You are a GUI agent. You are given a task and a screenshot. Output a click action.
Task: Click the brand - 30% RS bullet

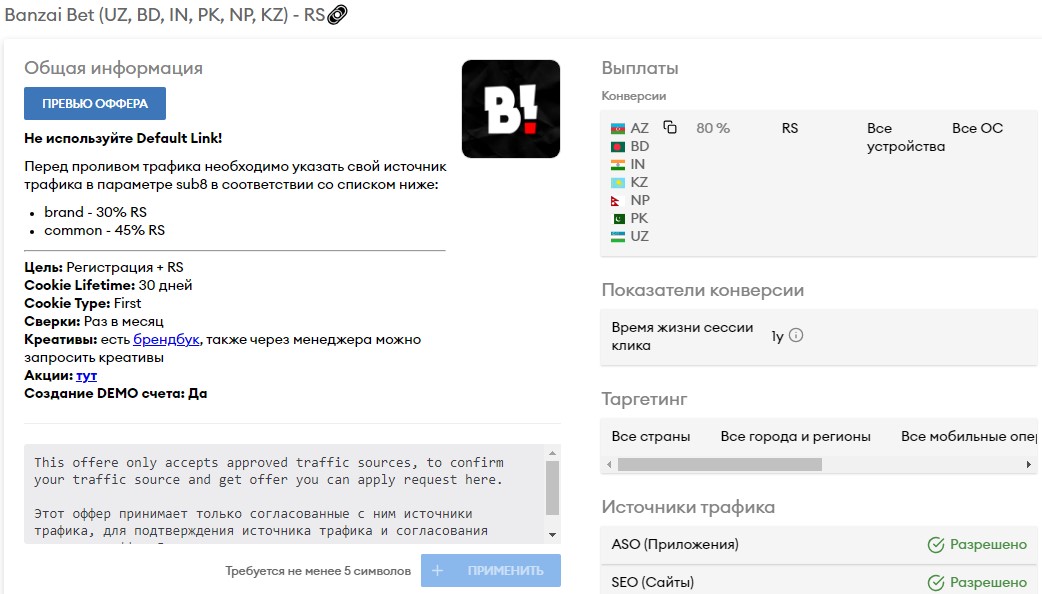point(95,212)
